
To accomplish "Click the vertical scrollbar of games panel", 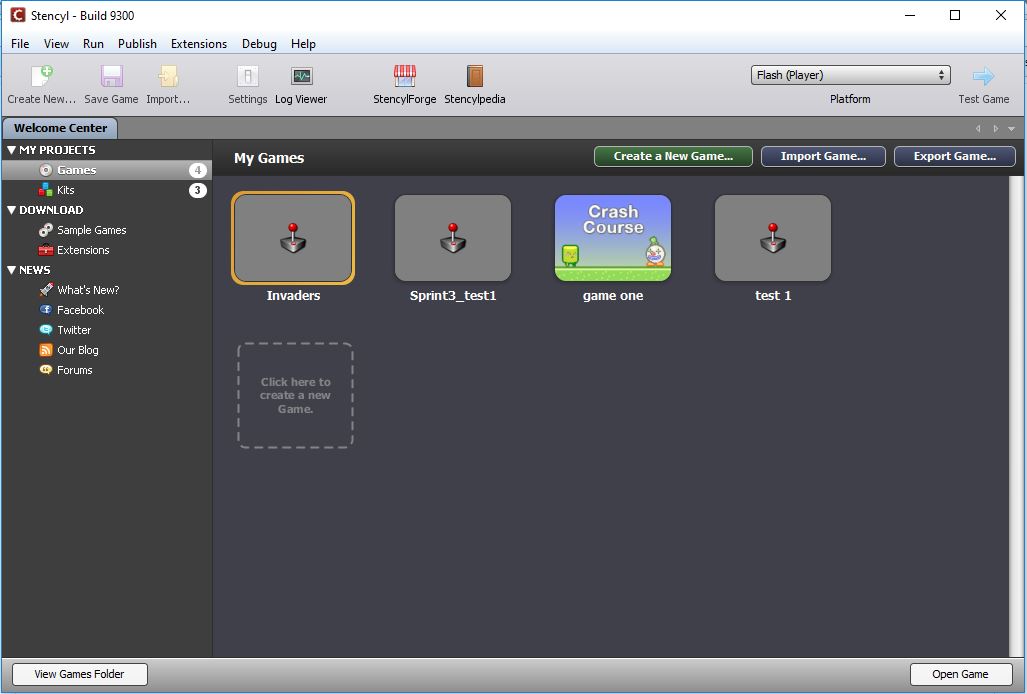I will click(x=1016, y=416).
